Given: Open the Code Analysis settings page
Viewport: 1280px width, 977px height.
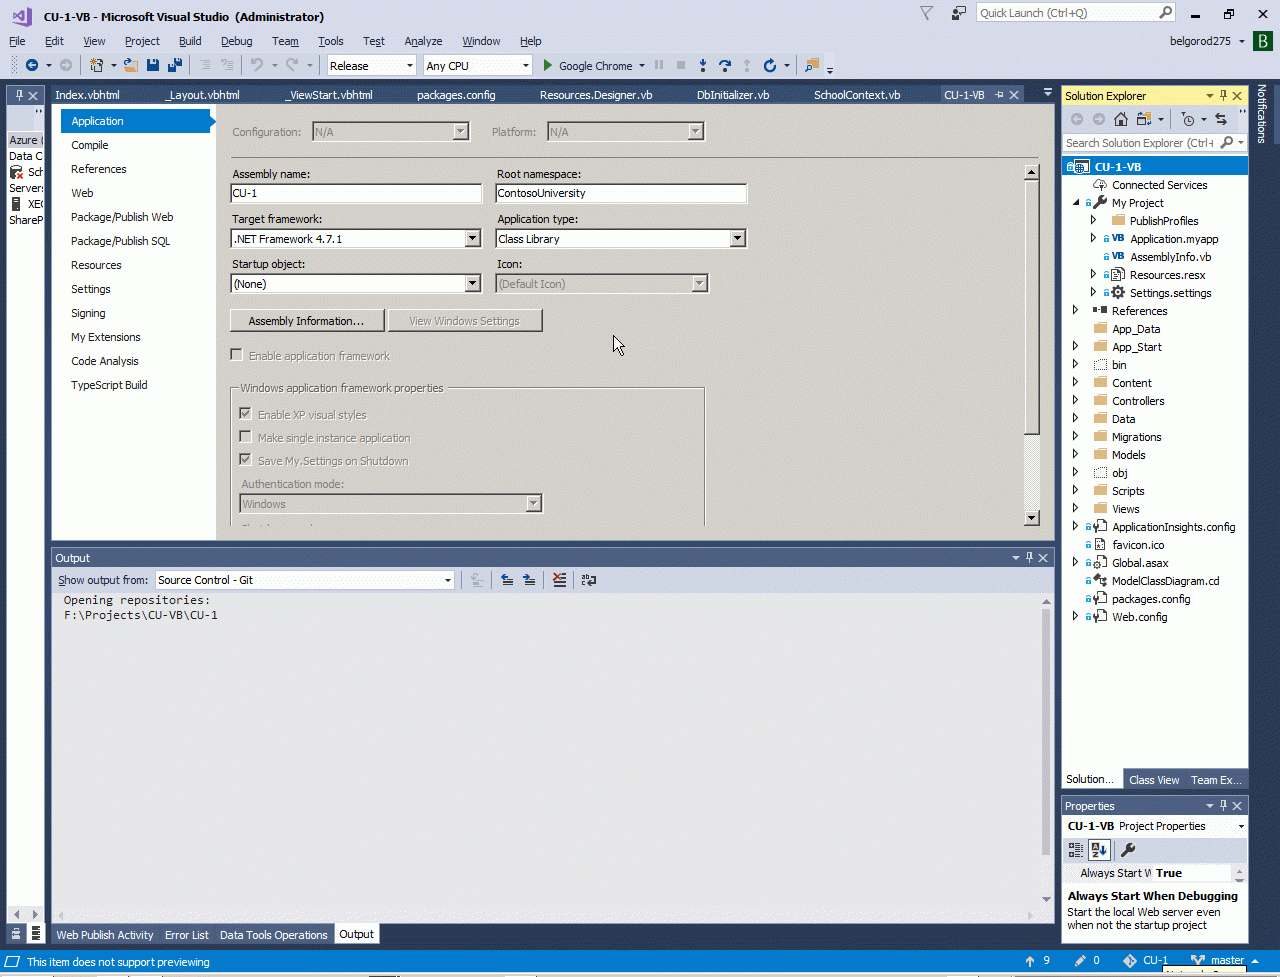Looking at the screenshot, I should click(x=105, y=361).
